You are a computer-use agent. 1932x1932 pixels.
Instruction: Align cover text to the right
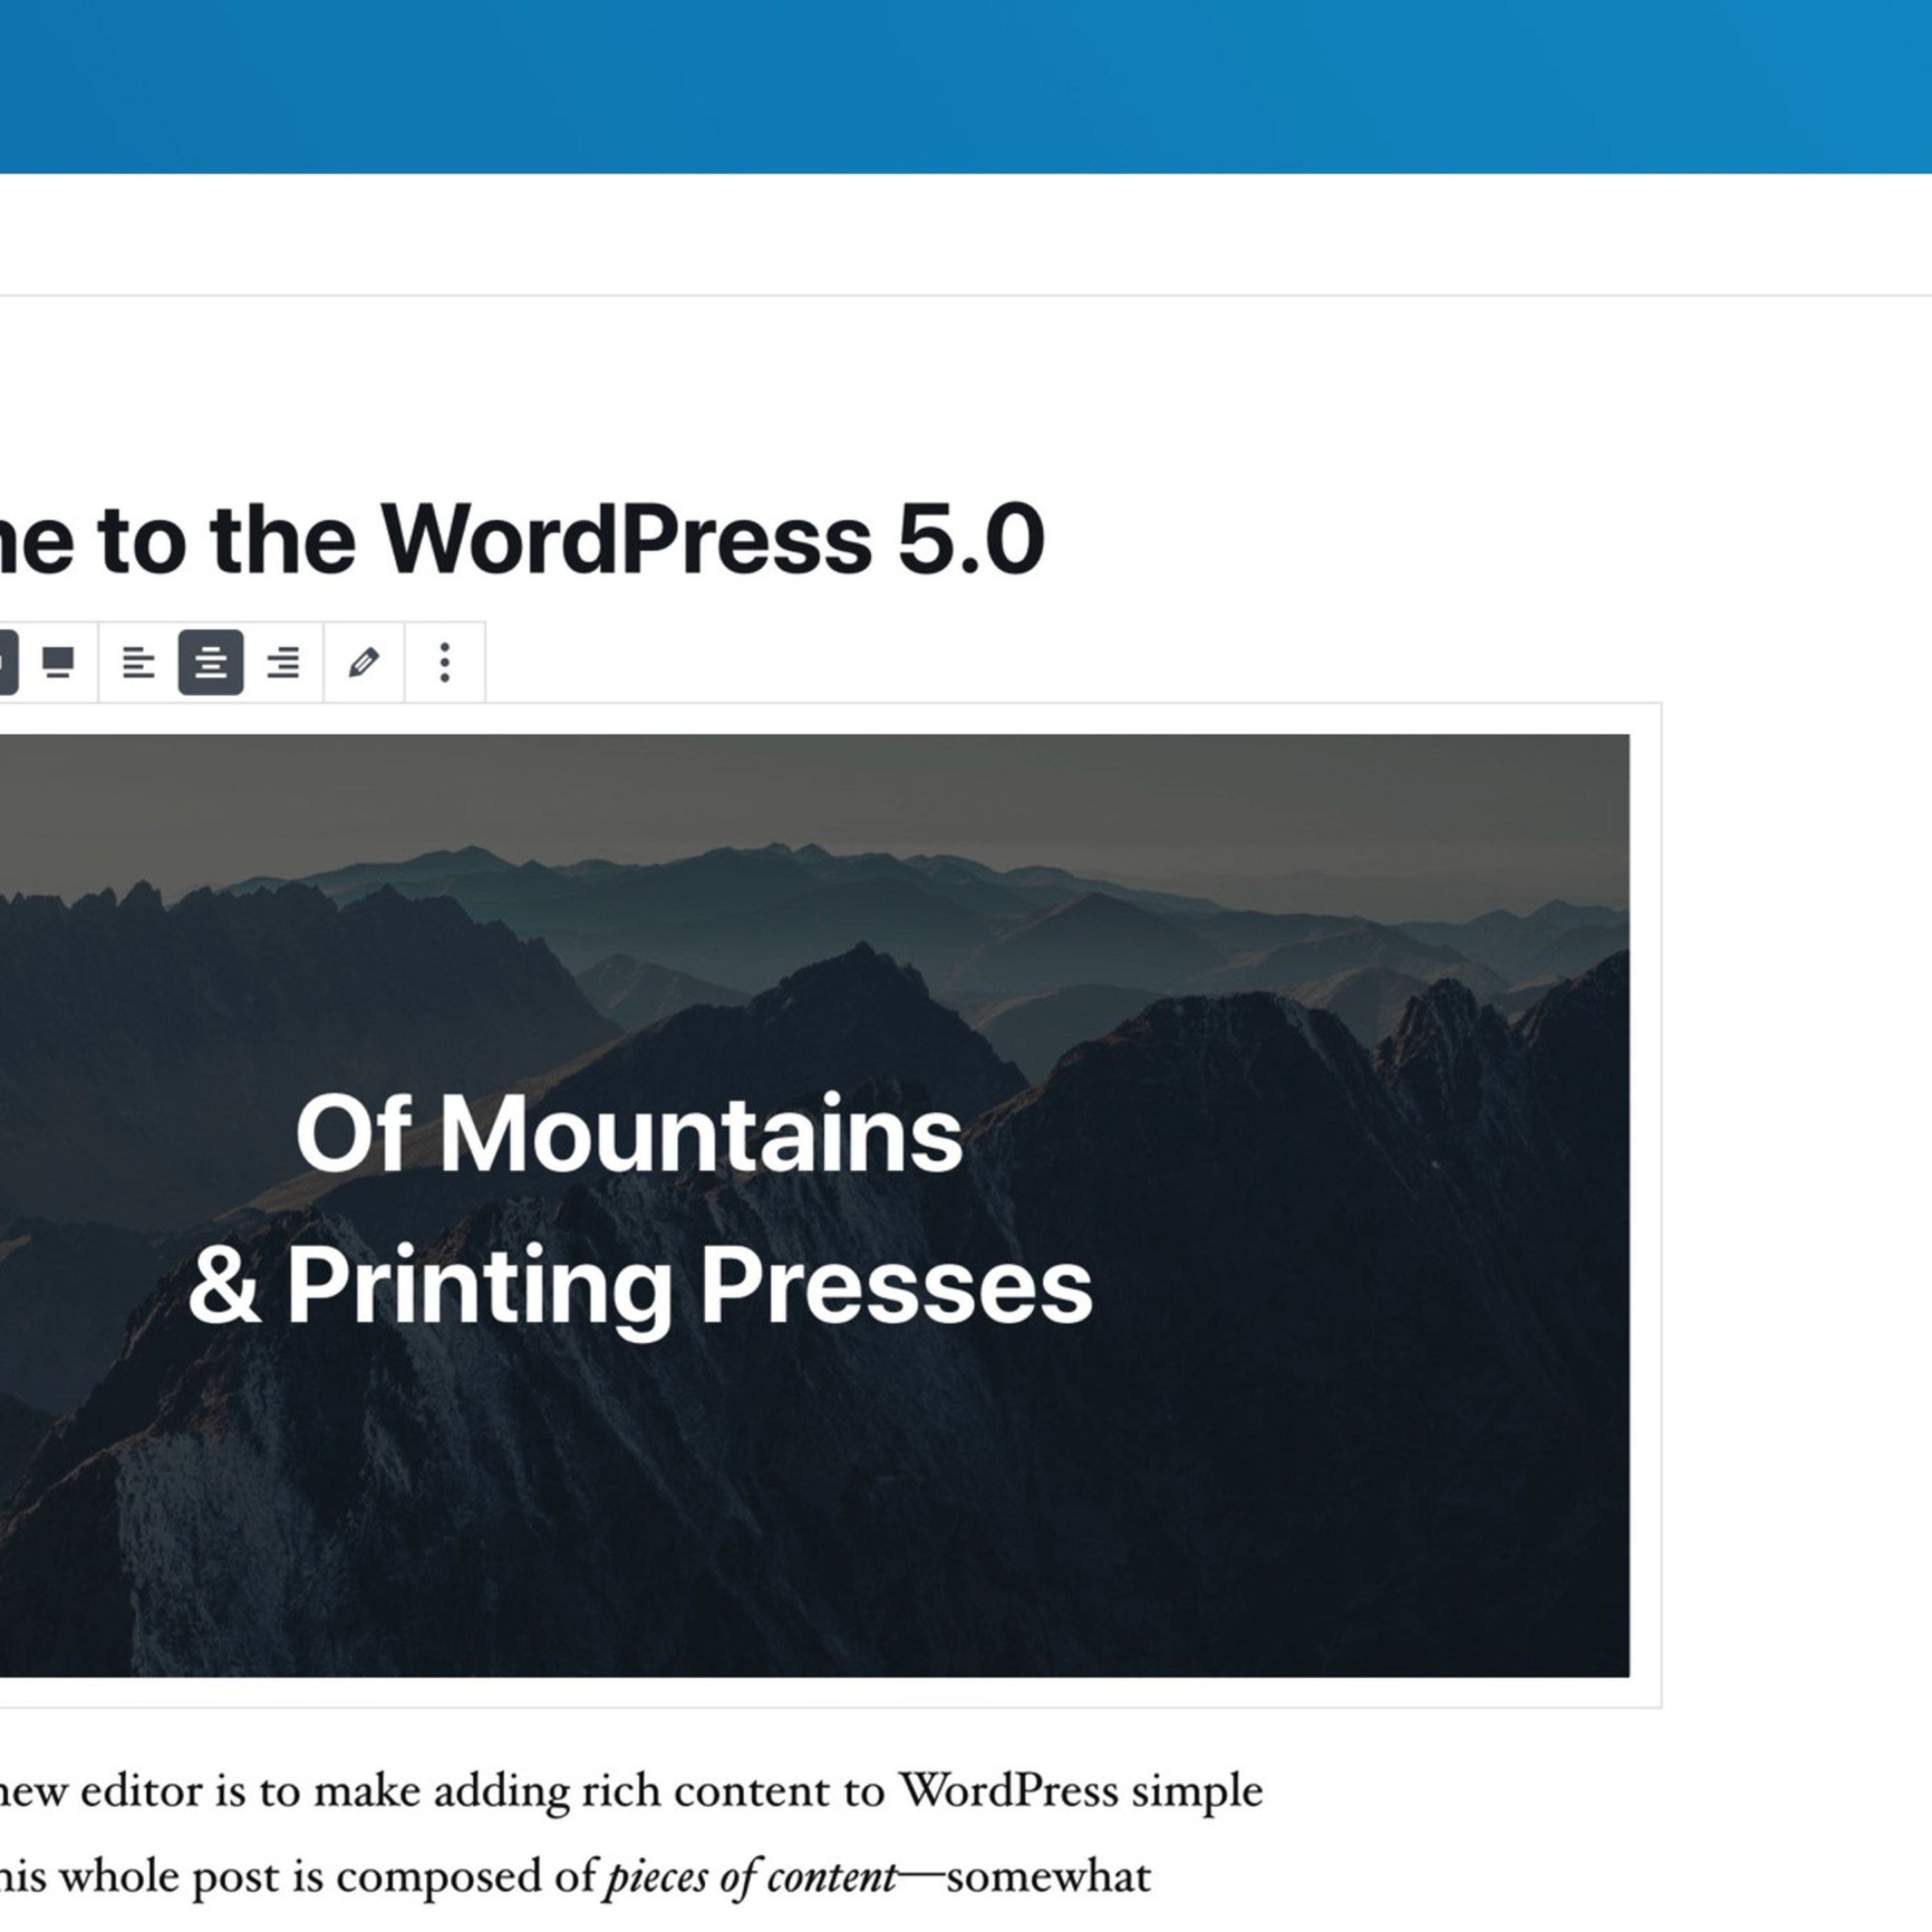pos(283,662)
